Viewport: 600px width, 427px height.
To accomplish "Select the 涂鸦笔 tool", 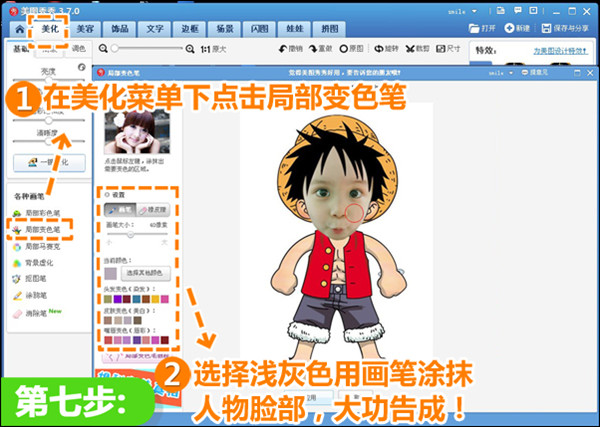I will pyautogui.click(x=30, y=296).
